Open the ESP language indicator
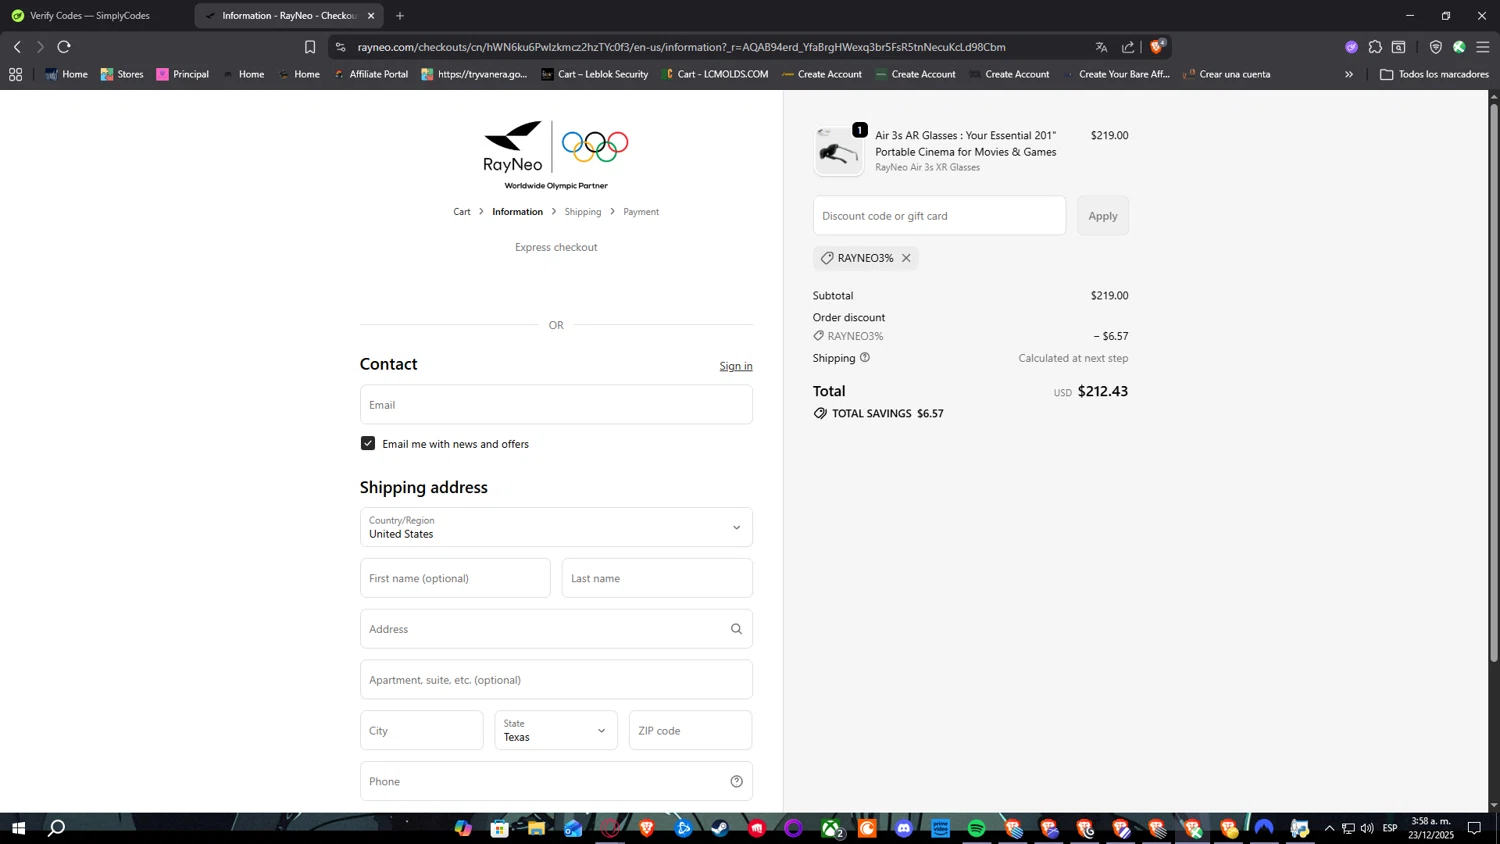The image size is (1500, 844). tap(1390, 828)
